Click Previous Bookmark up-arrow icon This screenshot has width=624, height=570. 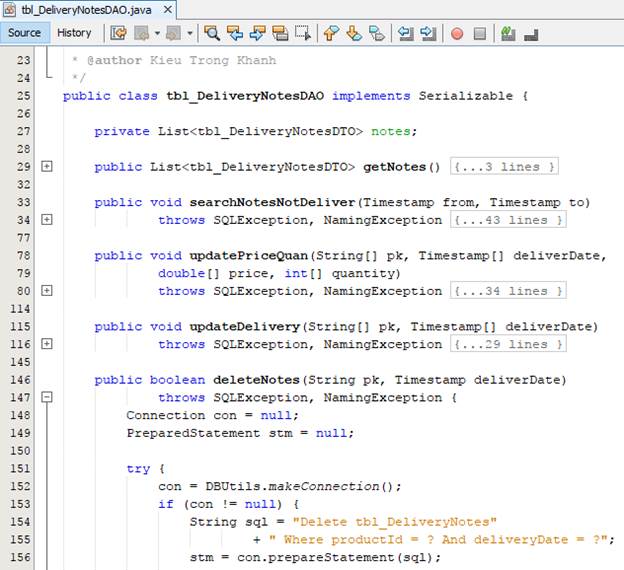pyautogui.click(x=331, y=33)
